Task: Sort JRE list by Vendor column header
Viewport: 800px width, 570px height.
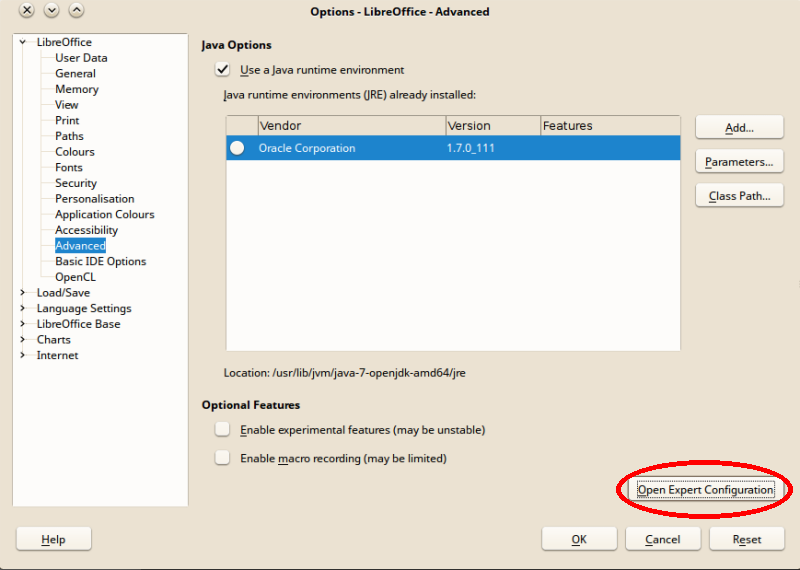Action: pos(350,126)
